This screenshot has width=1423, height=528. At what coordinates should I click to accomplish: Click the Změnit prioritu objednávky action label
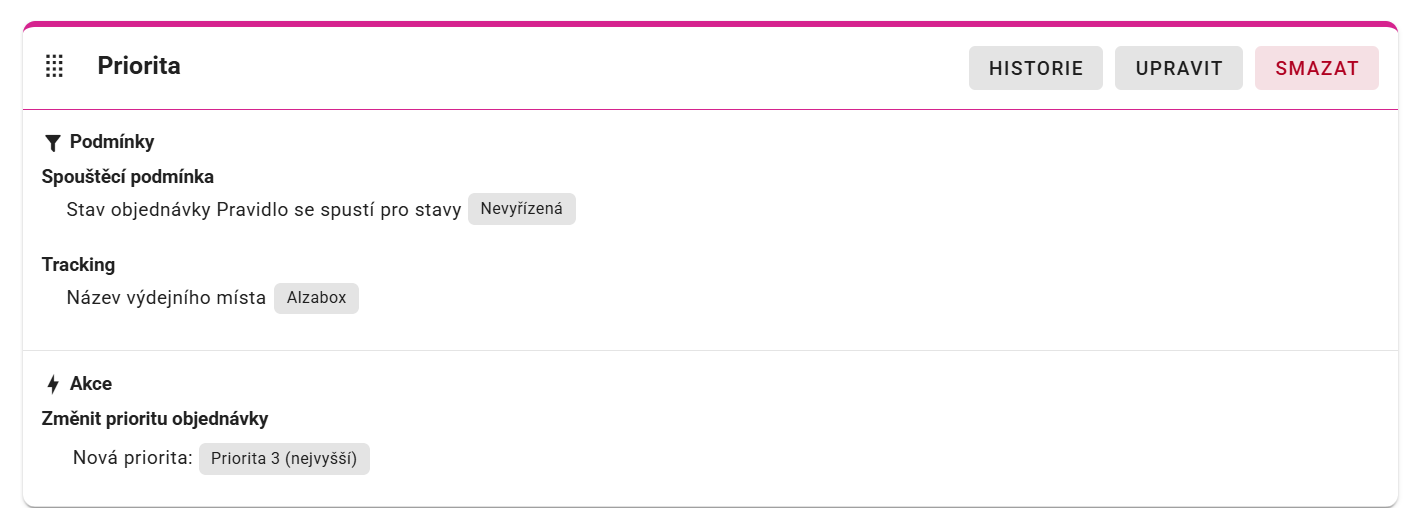[155, 419]
